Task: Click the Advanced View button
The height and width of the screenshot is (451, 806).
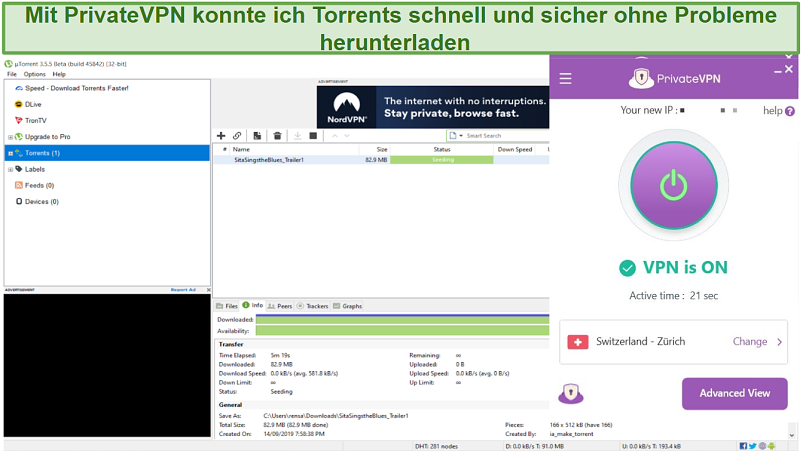Action: coord(735,393)
